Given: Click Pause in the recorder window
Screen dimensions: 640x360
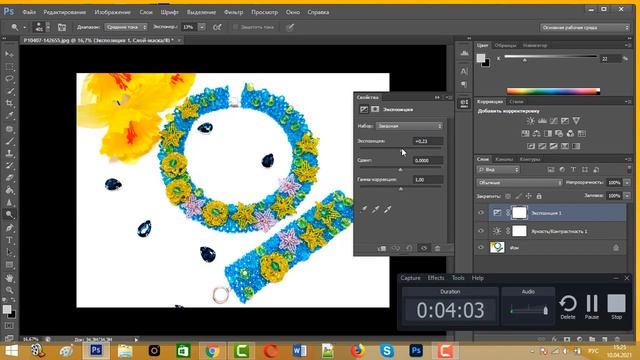Looking at the screenshot, I should [x=592, y=307].
